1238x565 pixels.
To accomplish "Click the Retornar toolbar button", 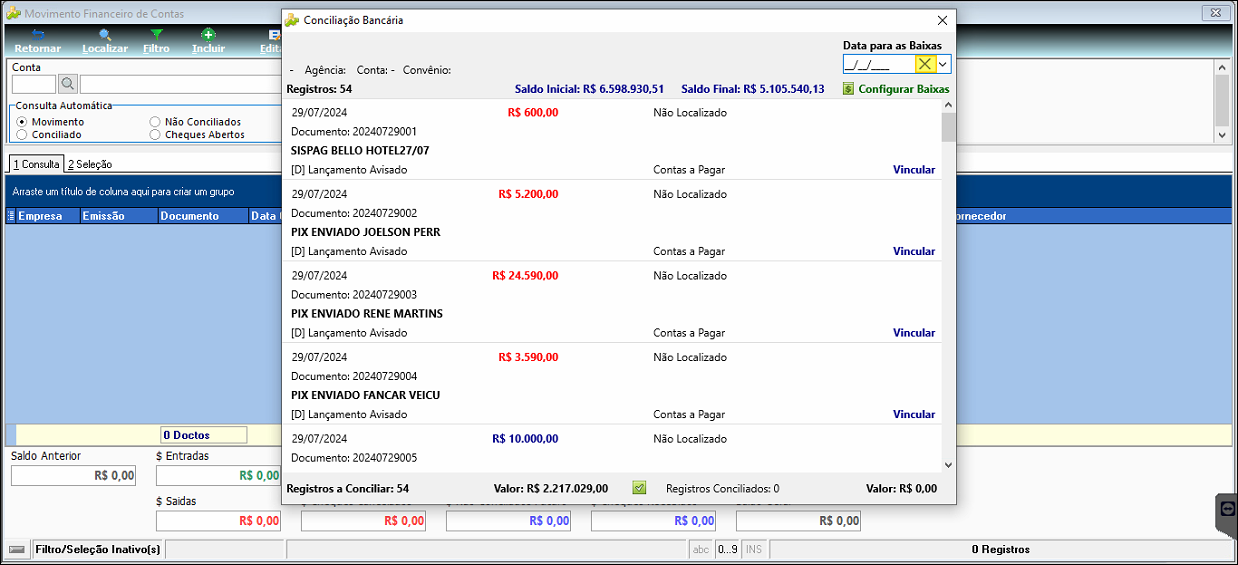I will pos(37,41).
